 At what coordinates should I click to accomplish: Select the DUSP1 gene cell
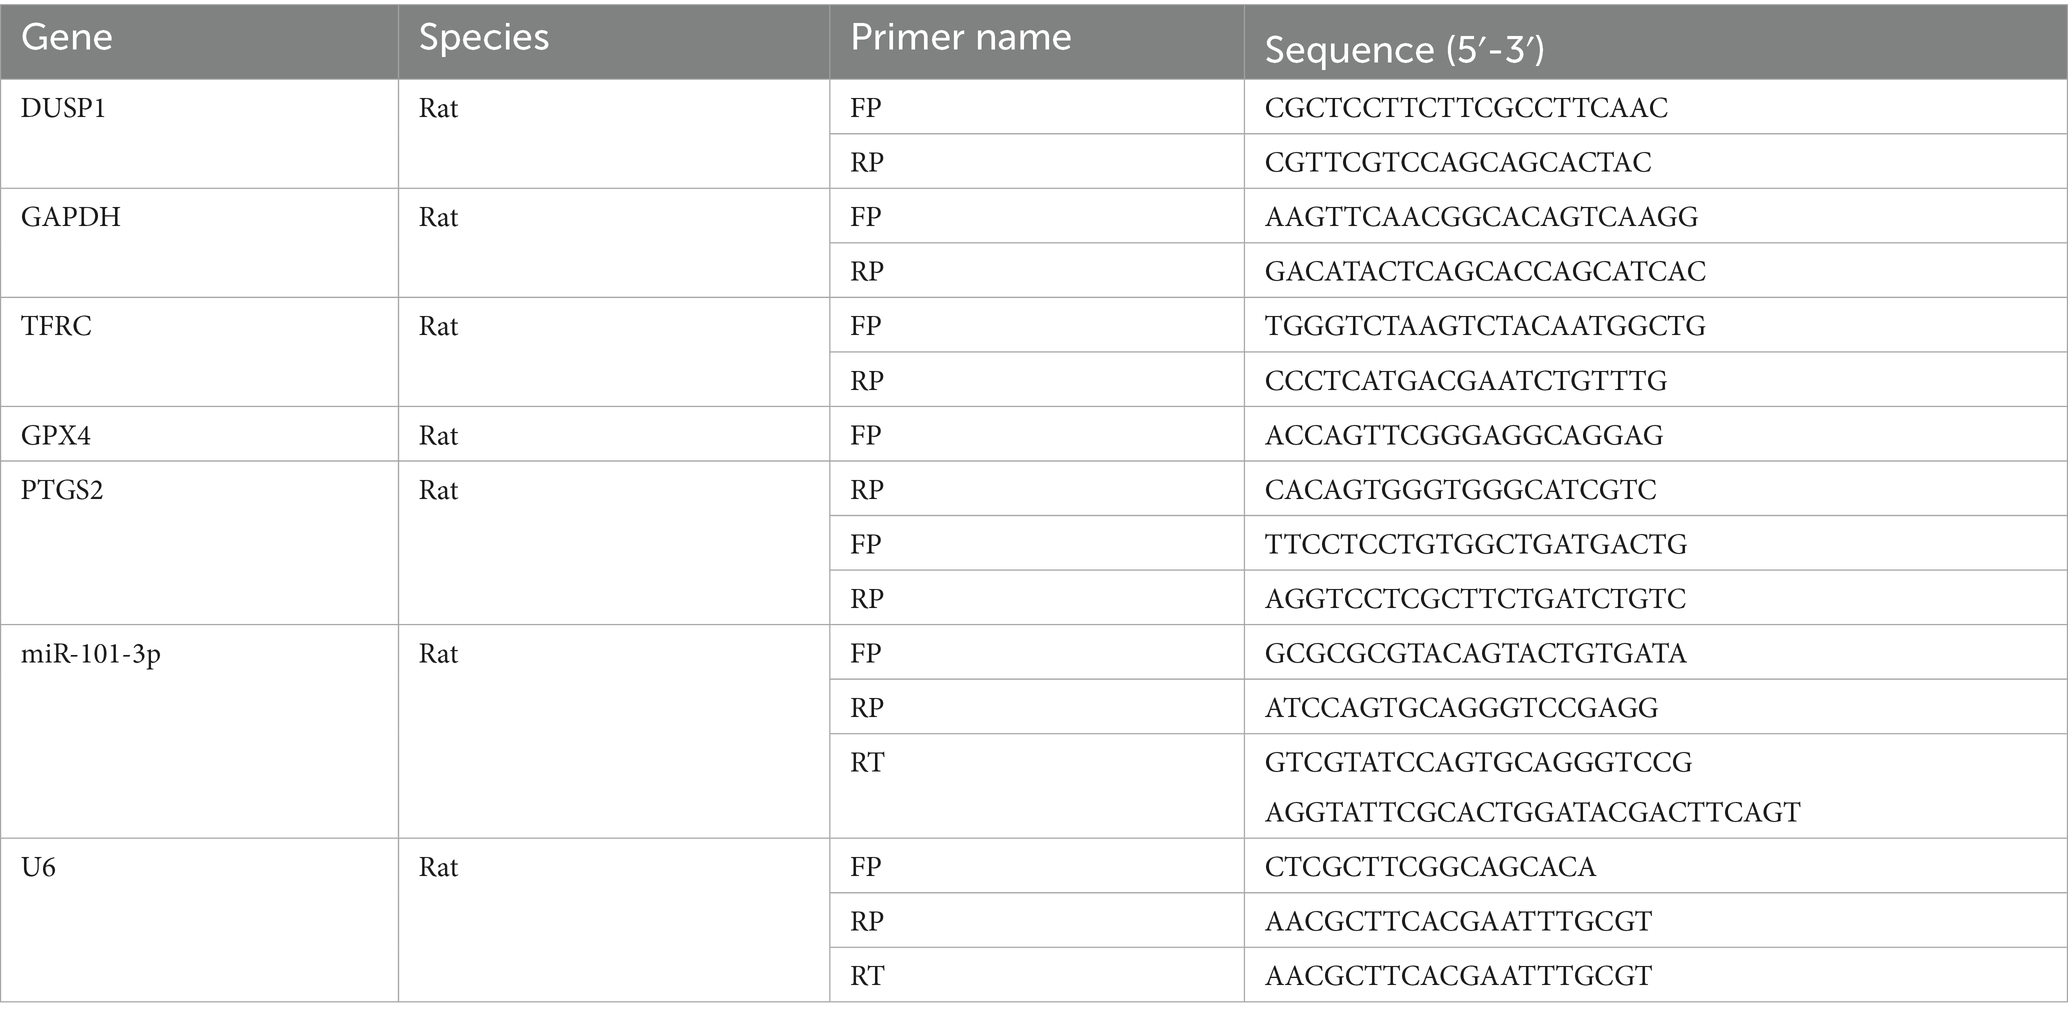pyautogui.click(x=199, y=134)
